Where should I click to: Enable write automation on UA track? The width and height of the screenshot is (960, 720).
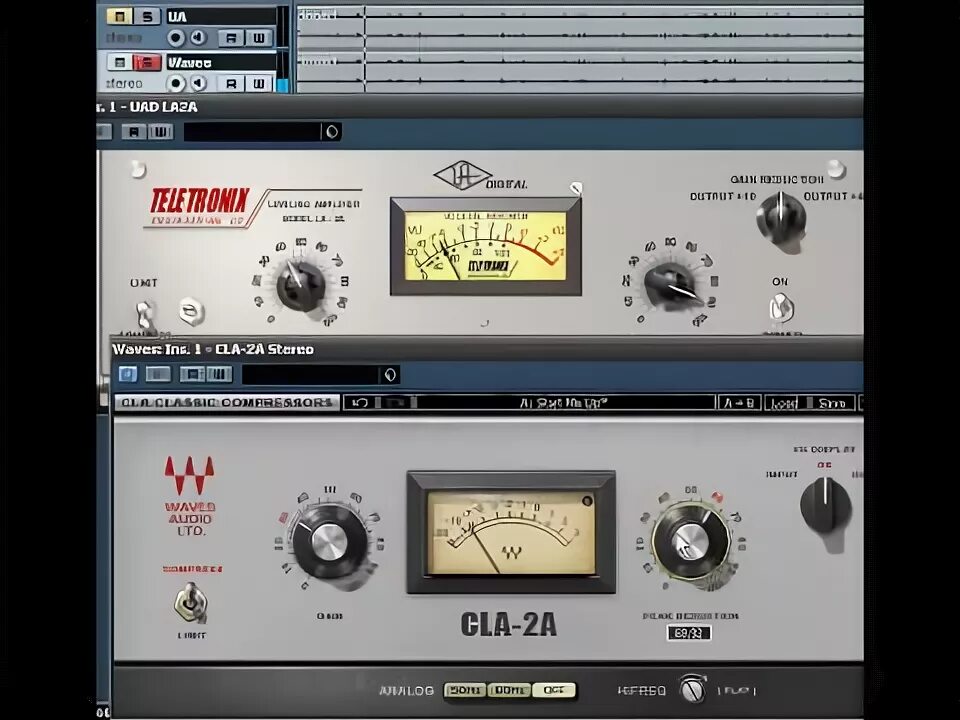tap(259, 39)
